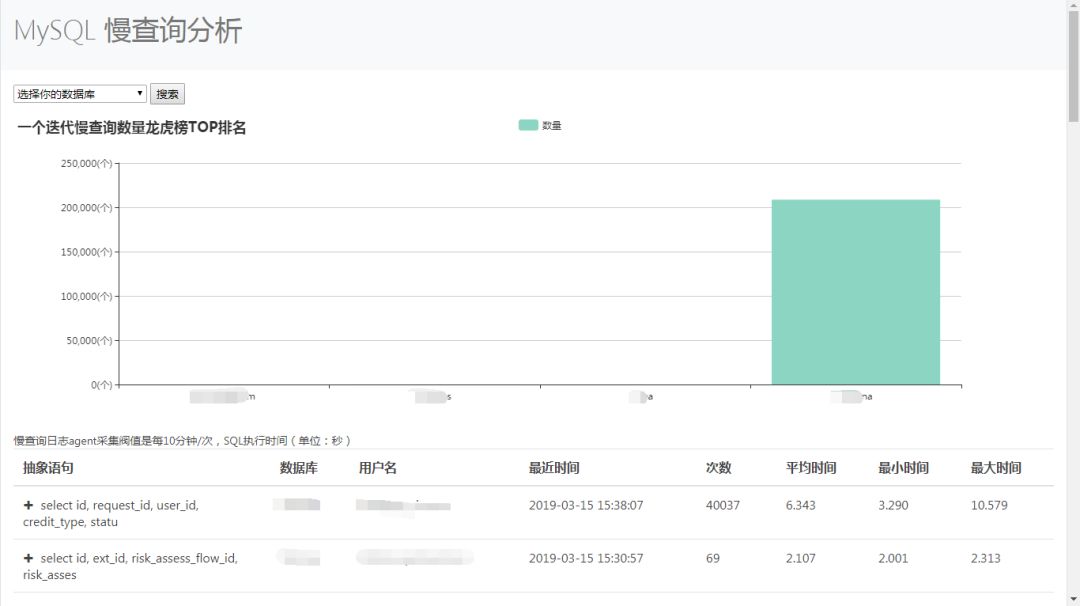Open the 选择你的数据库 dropdown
Screen dimensions: 1080x606
(x=80, y=94)
